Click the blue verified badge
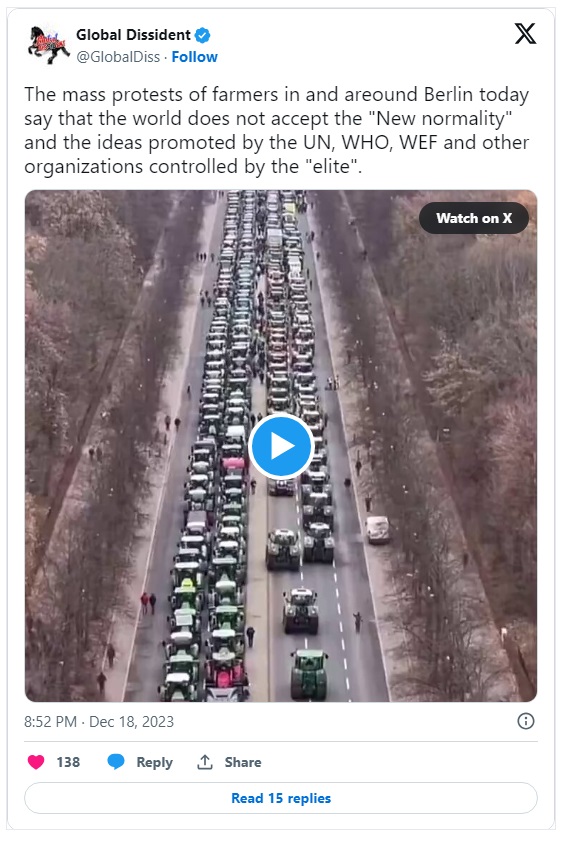This screenshot has height=841, width=563. pyautogui.click(x=203, y=35)
